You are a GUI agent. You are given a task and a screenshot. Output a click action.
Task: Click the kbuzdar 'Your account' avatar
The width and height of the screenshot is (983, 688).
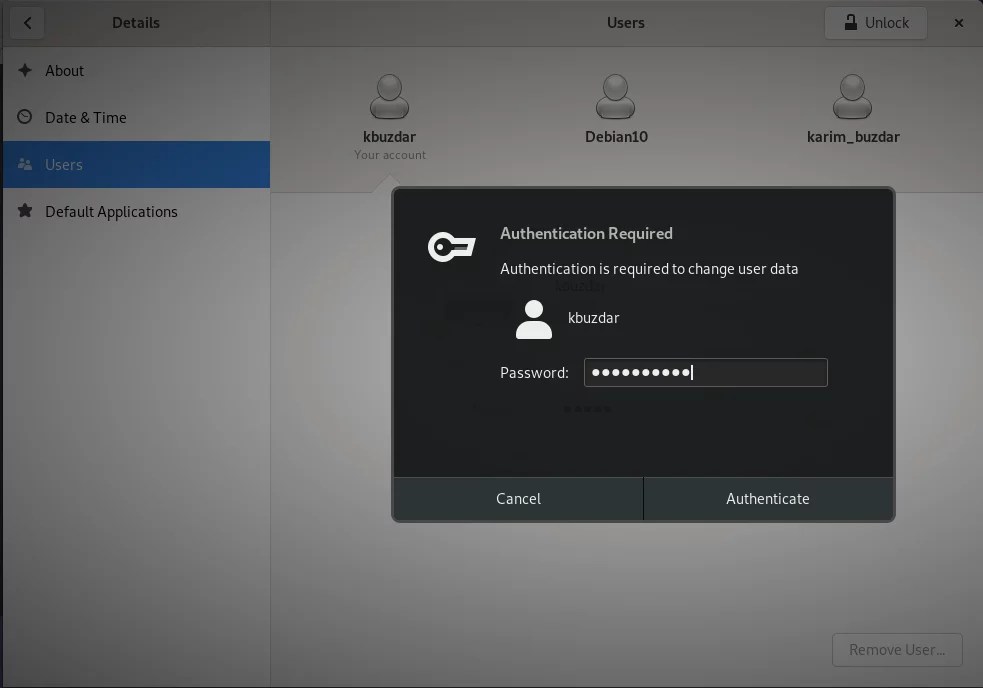[x=388, y=95]
